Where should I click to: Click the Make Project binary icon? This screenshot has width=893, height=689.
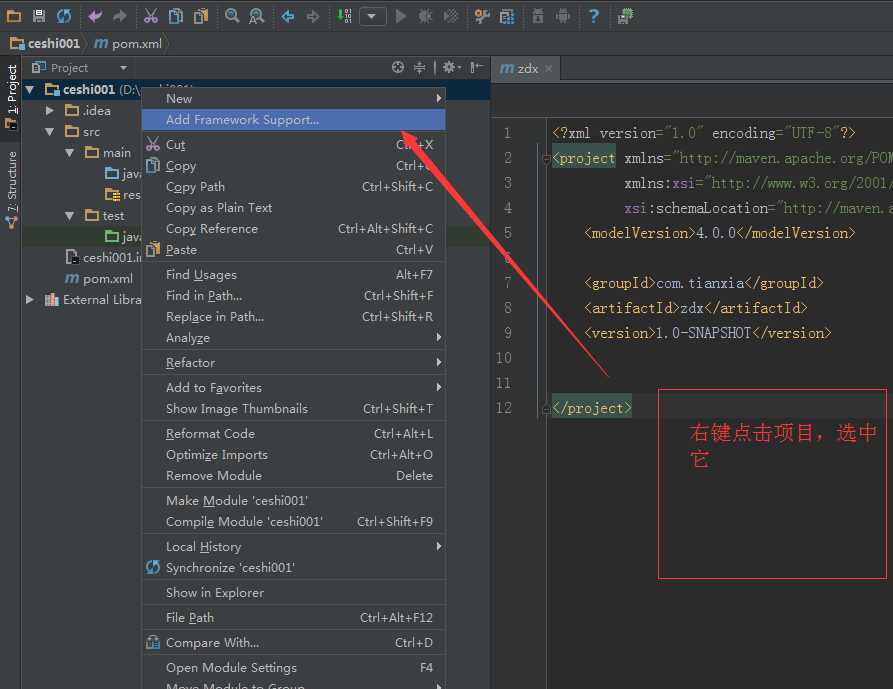pyautogui.click(x=344, y=16)
